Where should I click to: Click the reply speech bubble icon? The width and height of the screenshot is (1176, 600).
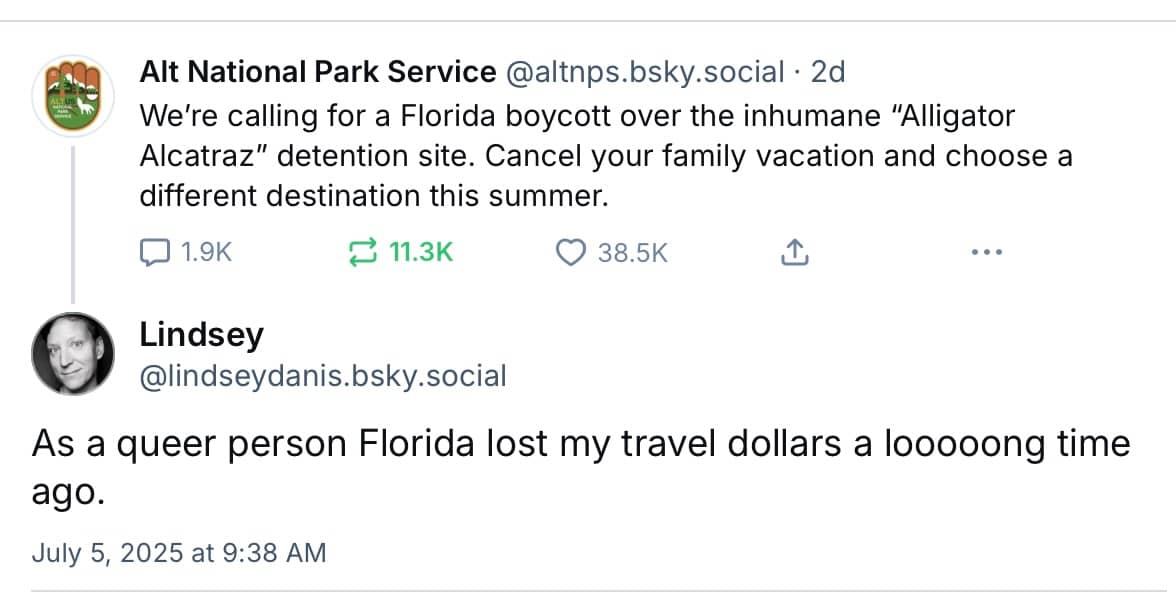(x=153, y=253)
